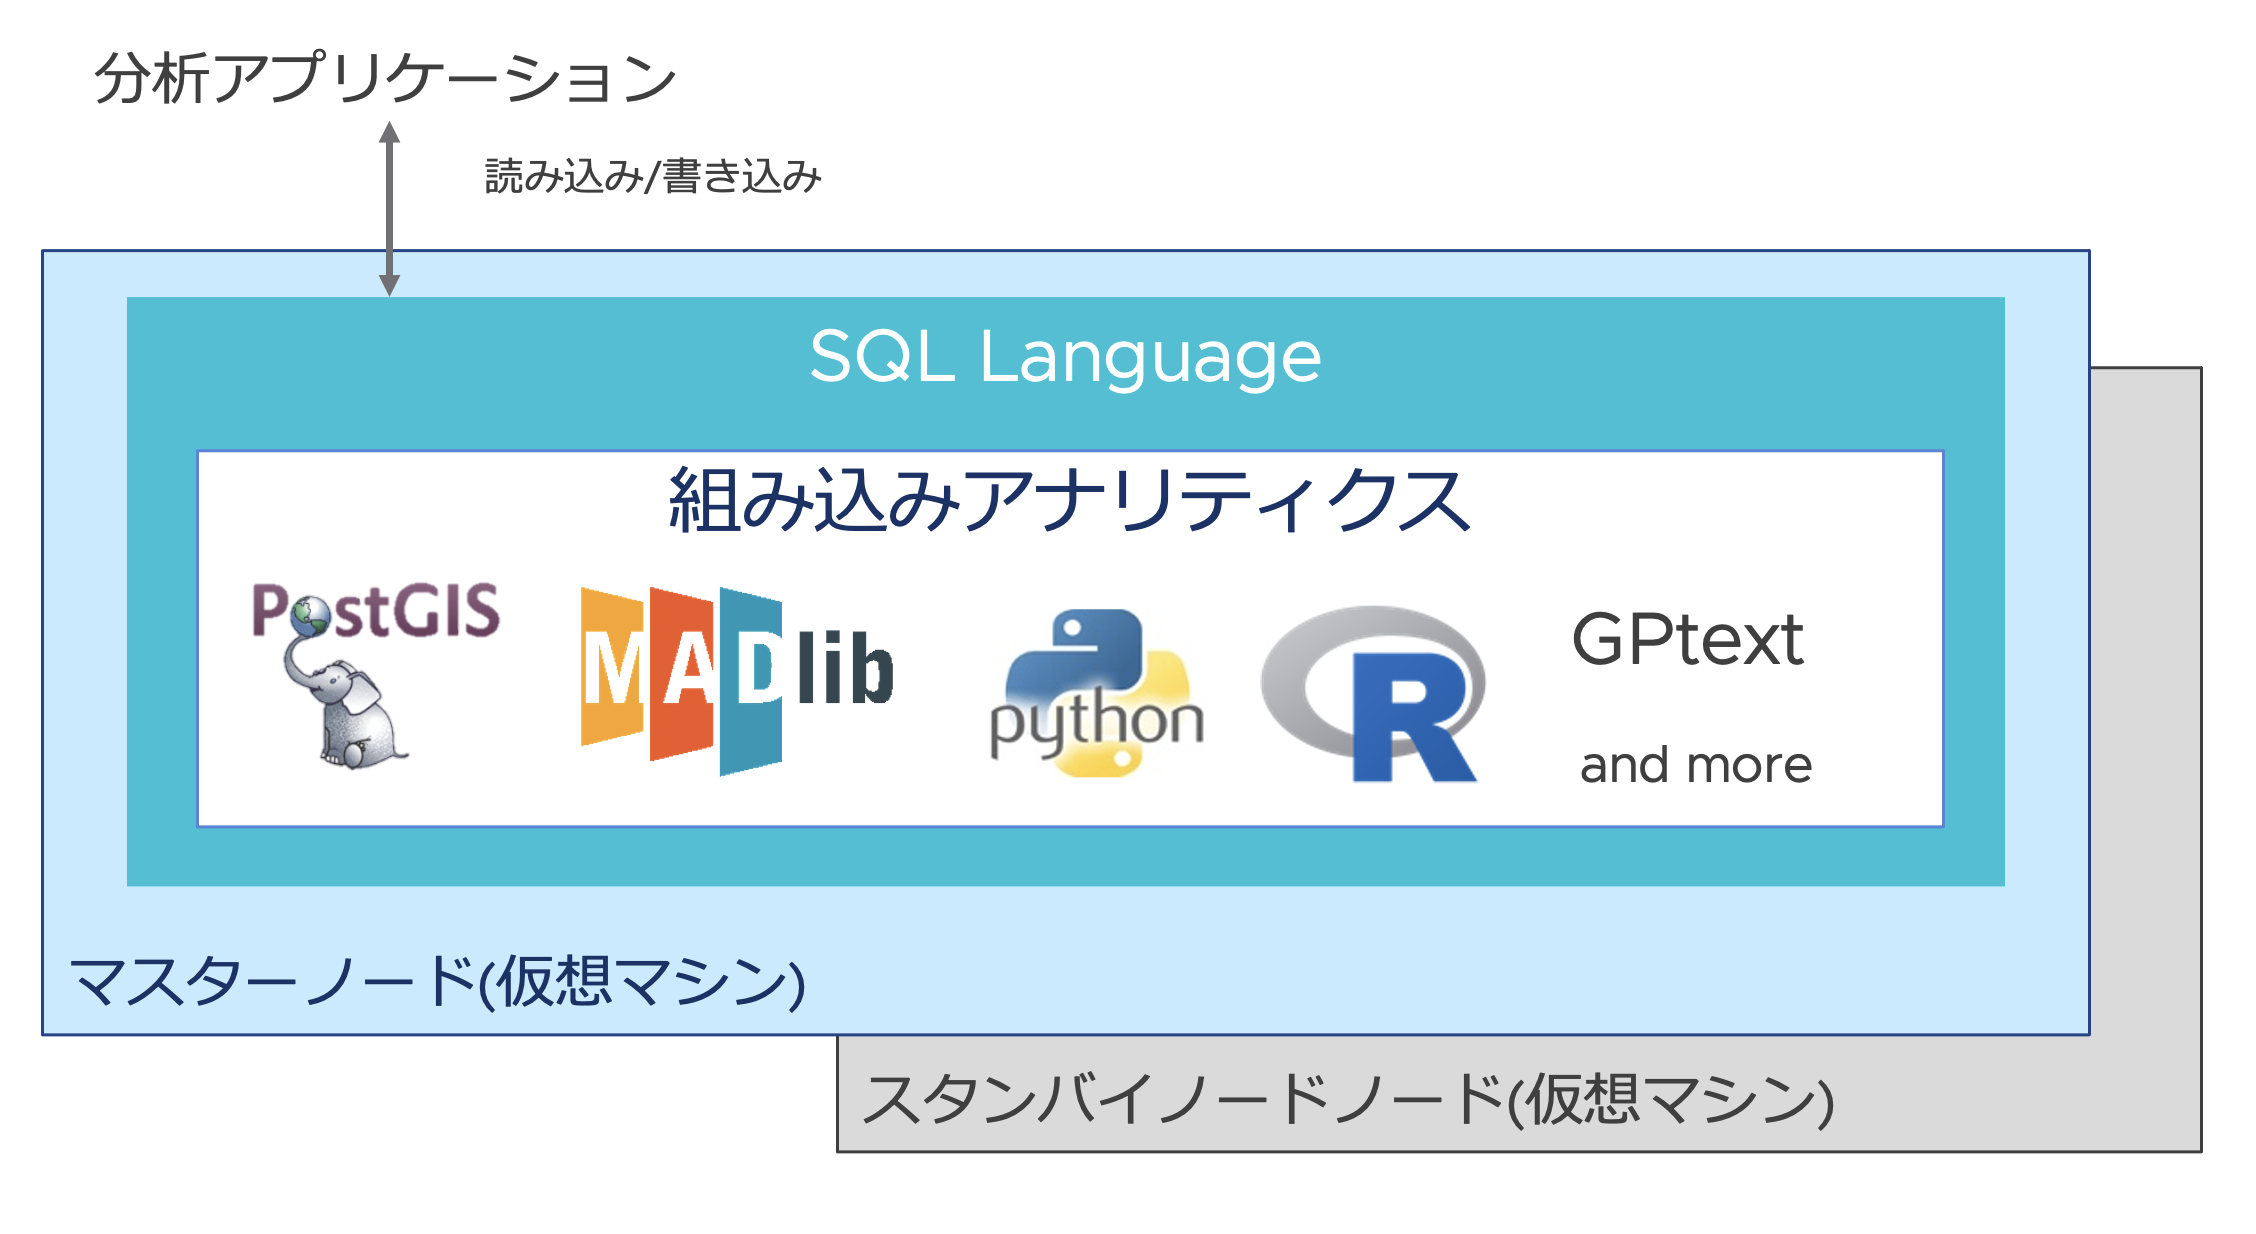Screen dimensions: 2256x1234
Task: Click the マスターノード(仮想マシン) label
Action: 437,982
